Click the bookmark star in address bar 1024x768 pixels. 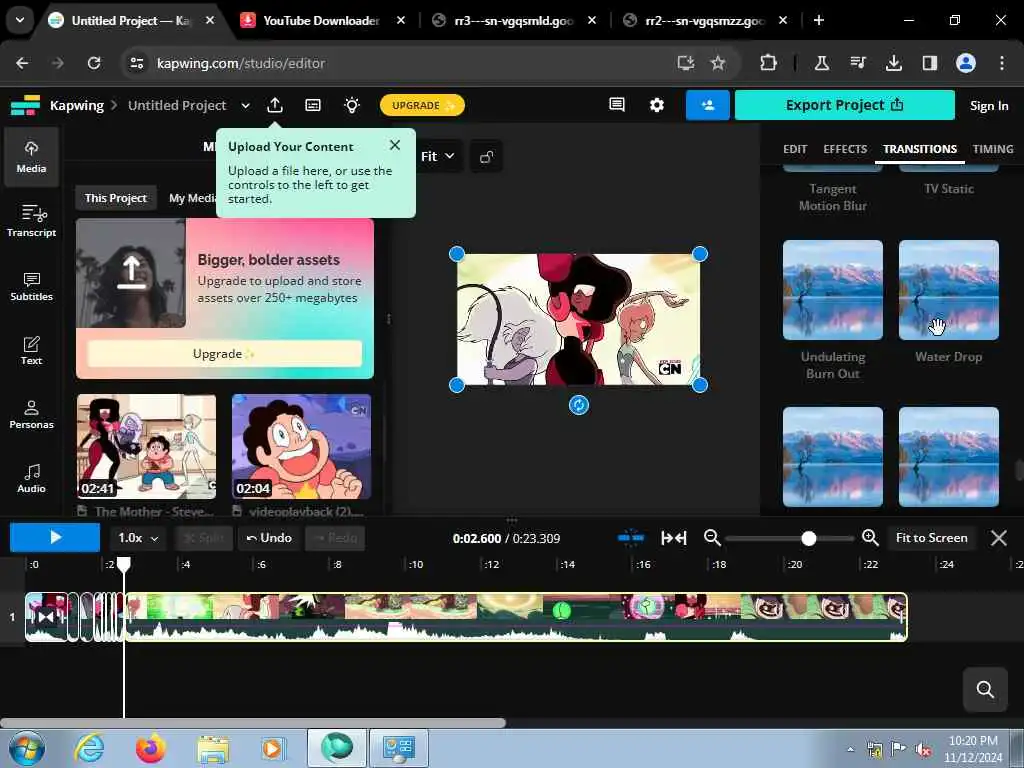point(718,63)
